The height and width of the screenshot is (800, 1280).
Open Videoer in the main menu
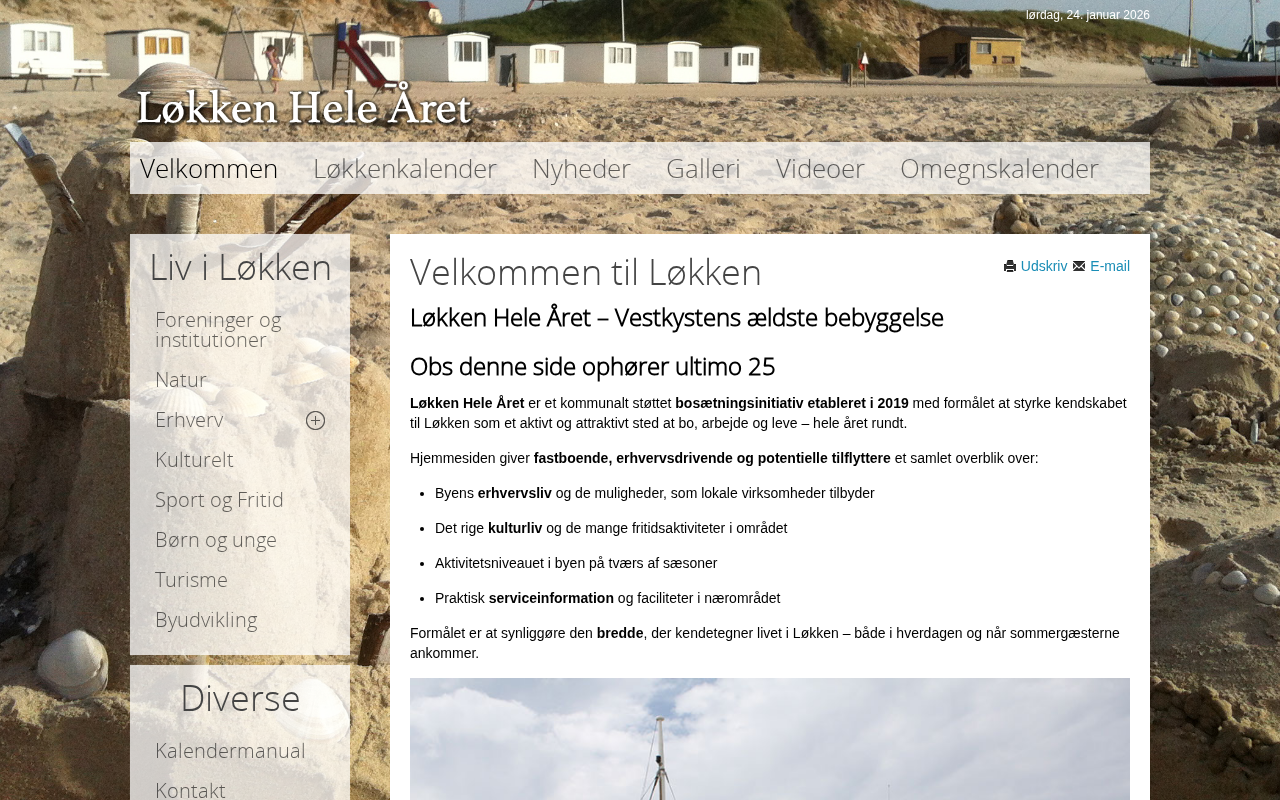[x=820, y=168]
